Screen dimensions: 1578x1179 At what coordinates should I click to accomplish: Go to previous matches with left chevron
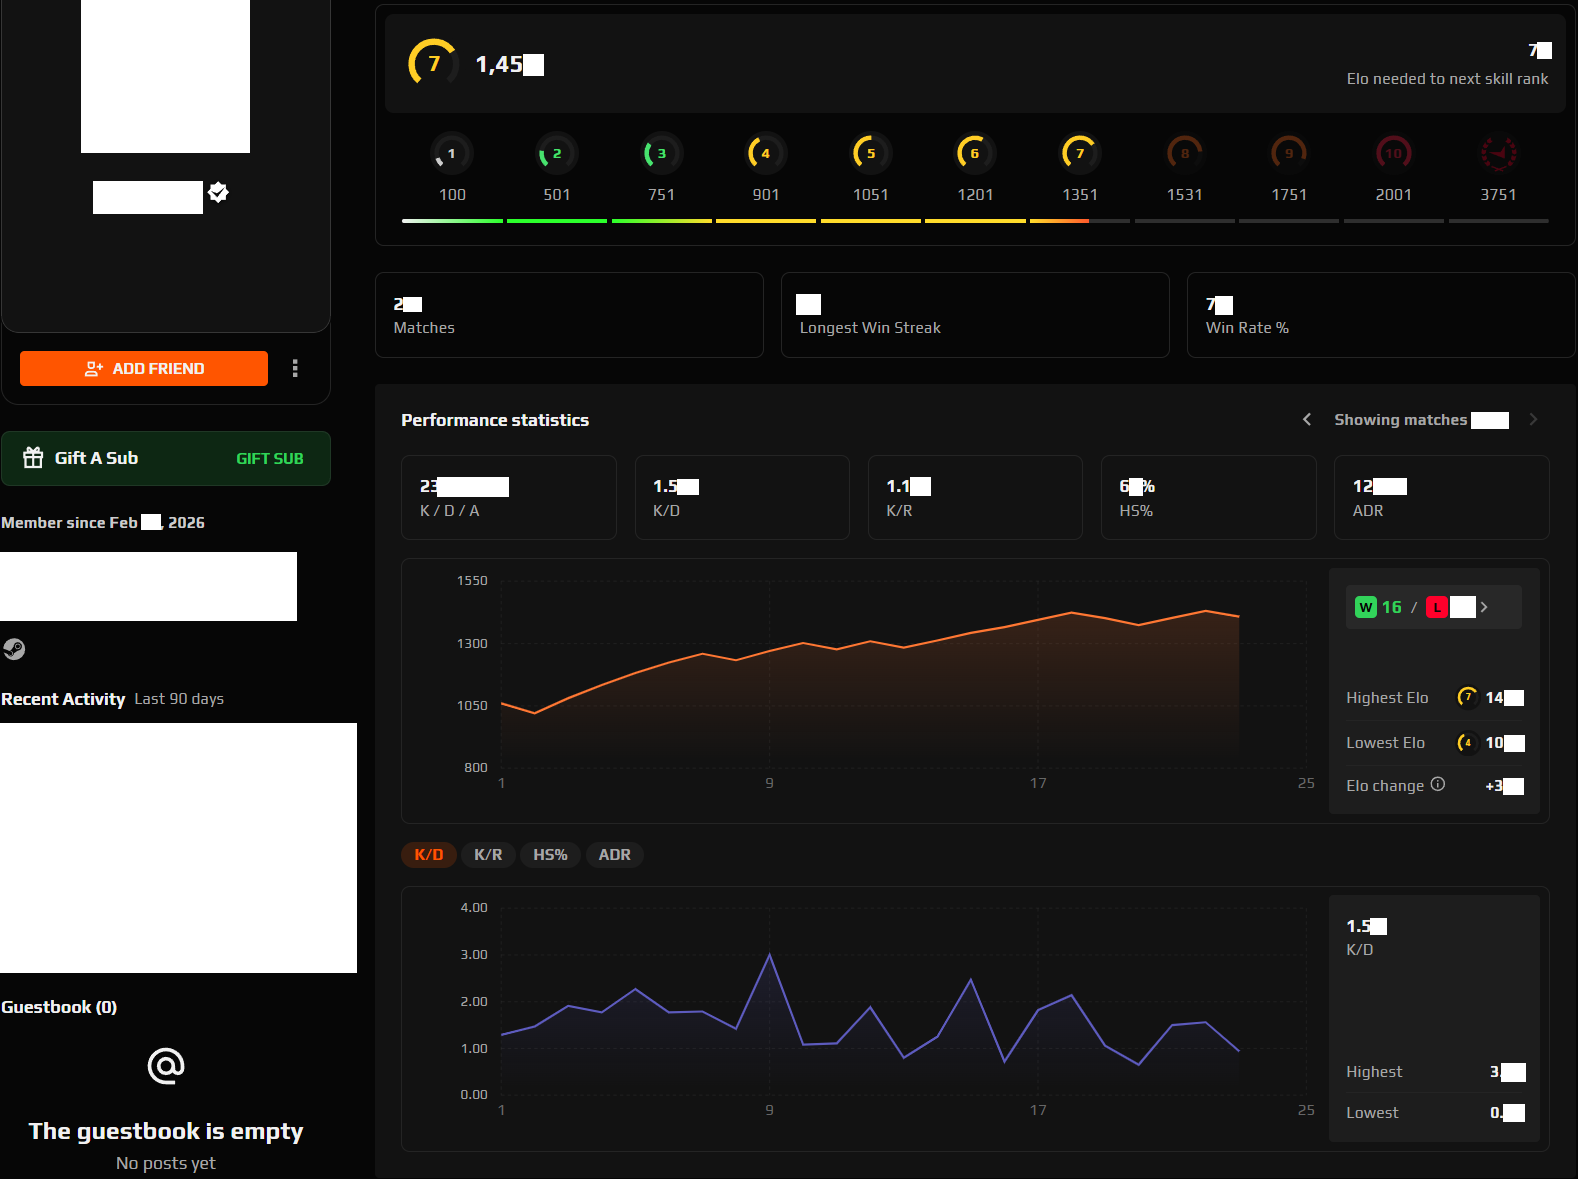click(x=1307, y=419)
